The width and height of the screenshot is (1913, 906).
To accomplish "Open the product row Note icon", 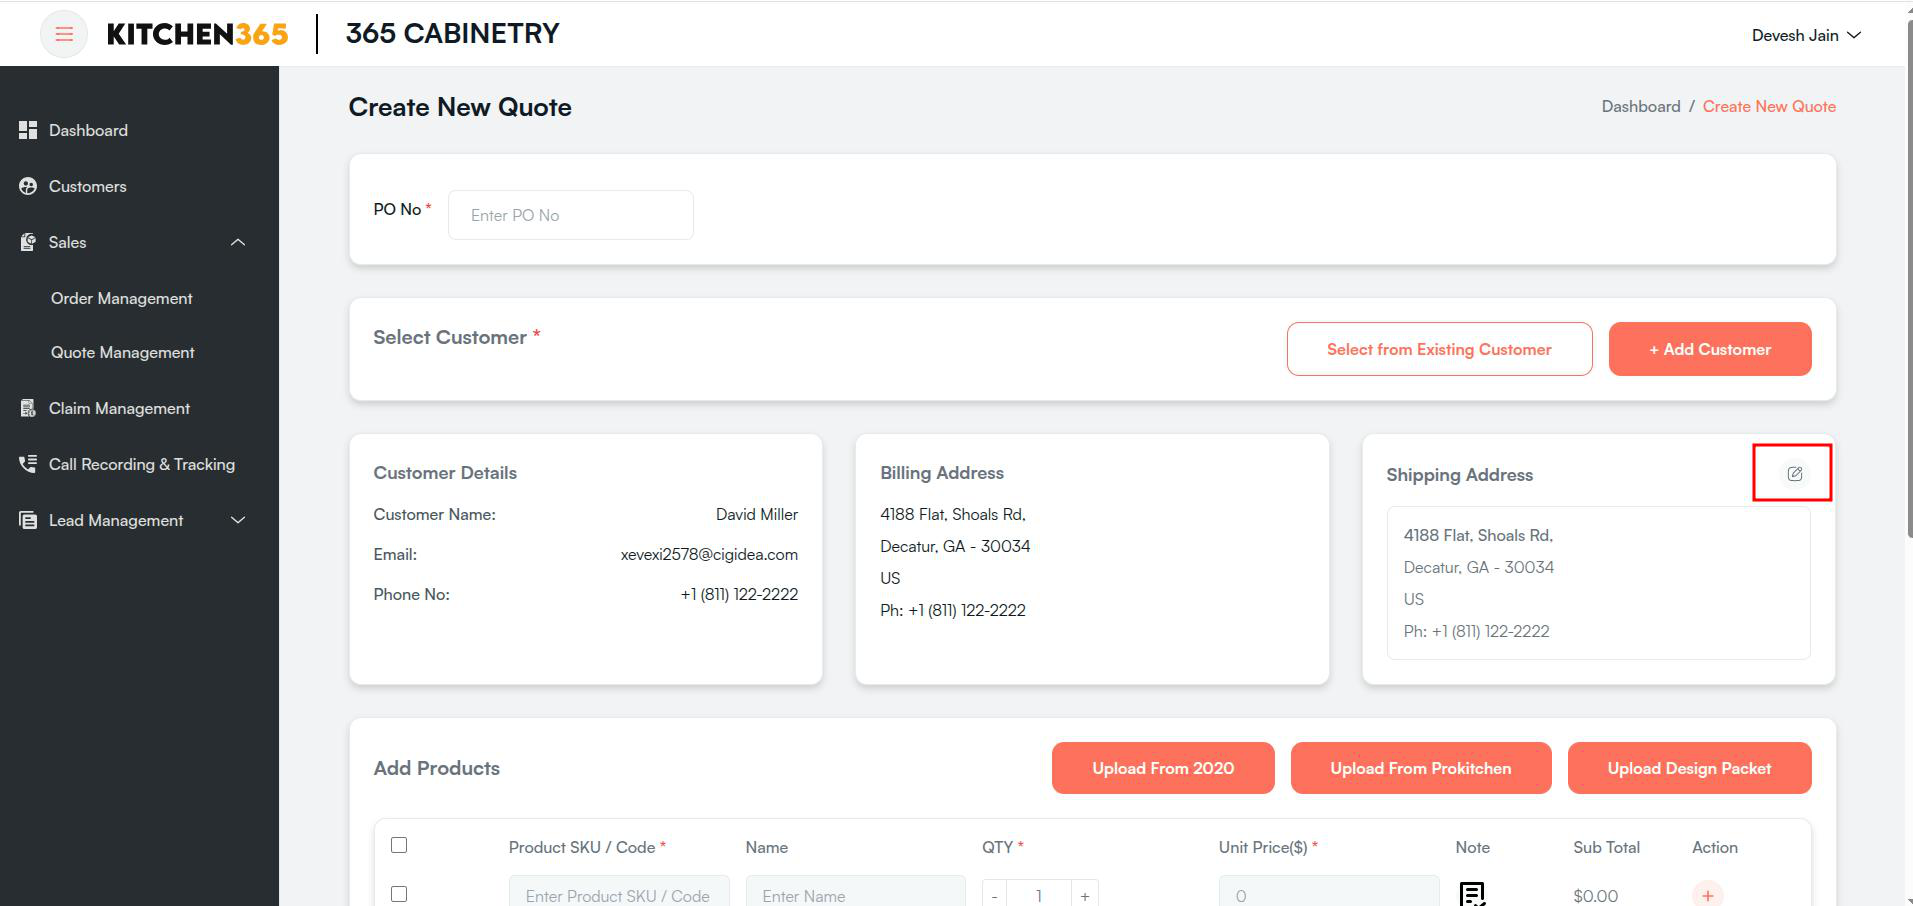I will (1472, 894).
